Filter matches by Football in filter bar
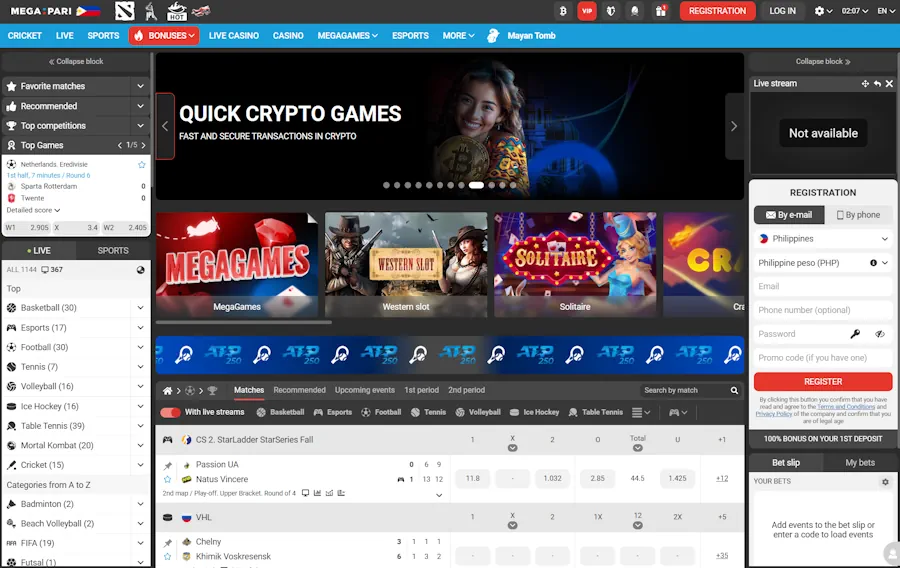Viewport: 900px width, 568px height. point(381,413)
